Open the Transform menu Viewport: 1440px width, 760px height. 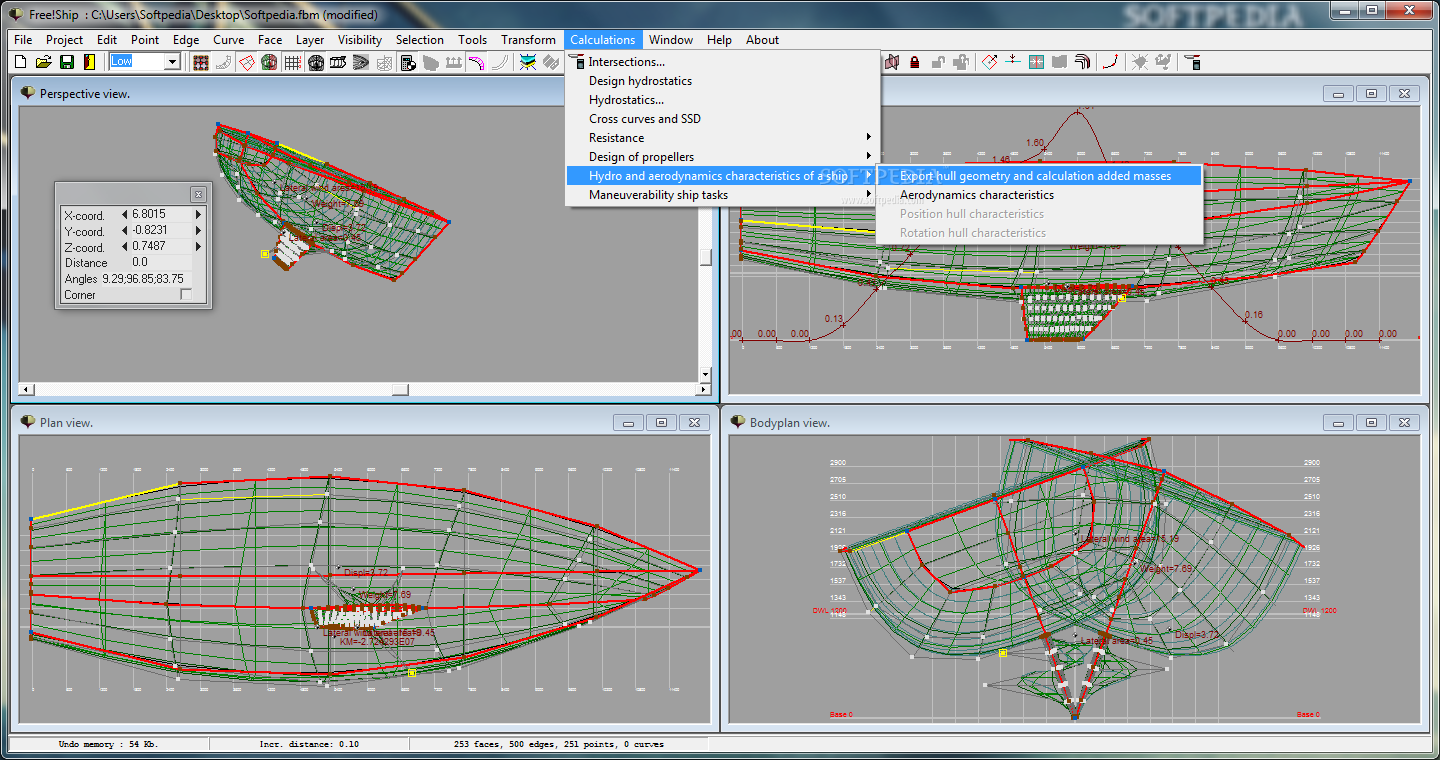point(528,40)
